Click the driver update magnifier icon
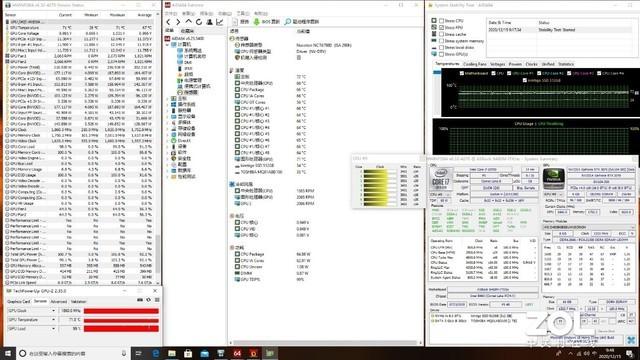This screenshot has height=360, width=640. (x=288, y=22)
